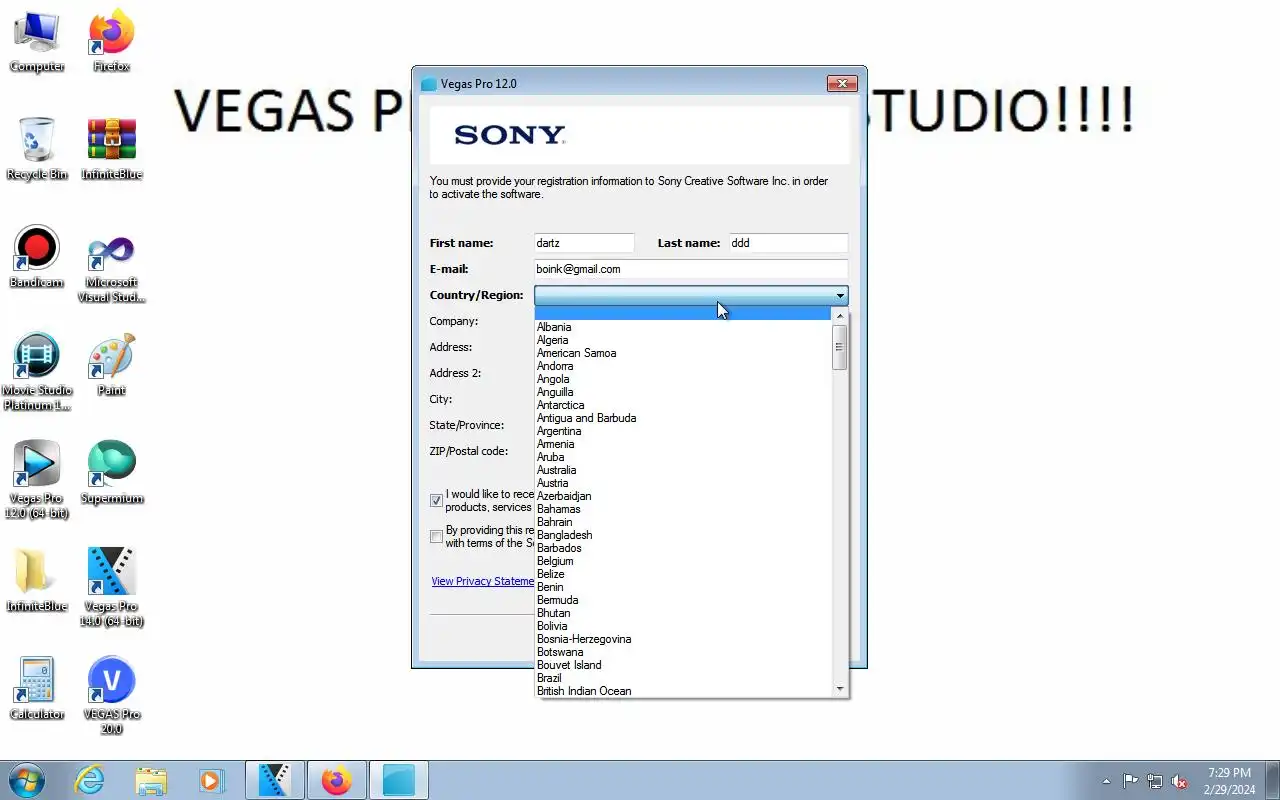The image size is (1280, 800).
Task: Select Bahrain from the country list
Action: click(683, 522)
